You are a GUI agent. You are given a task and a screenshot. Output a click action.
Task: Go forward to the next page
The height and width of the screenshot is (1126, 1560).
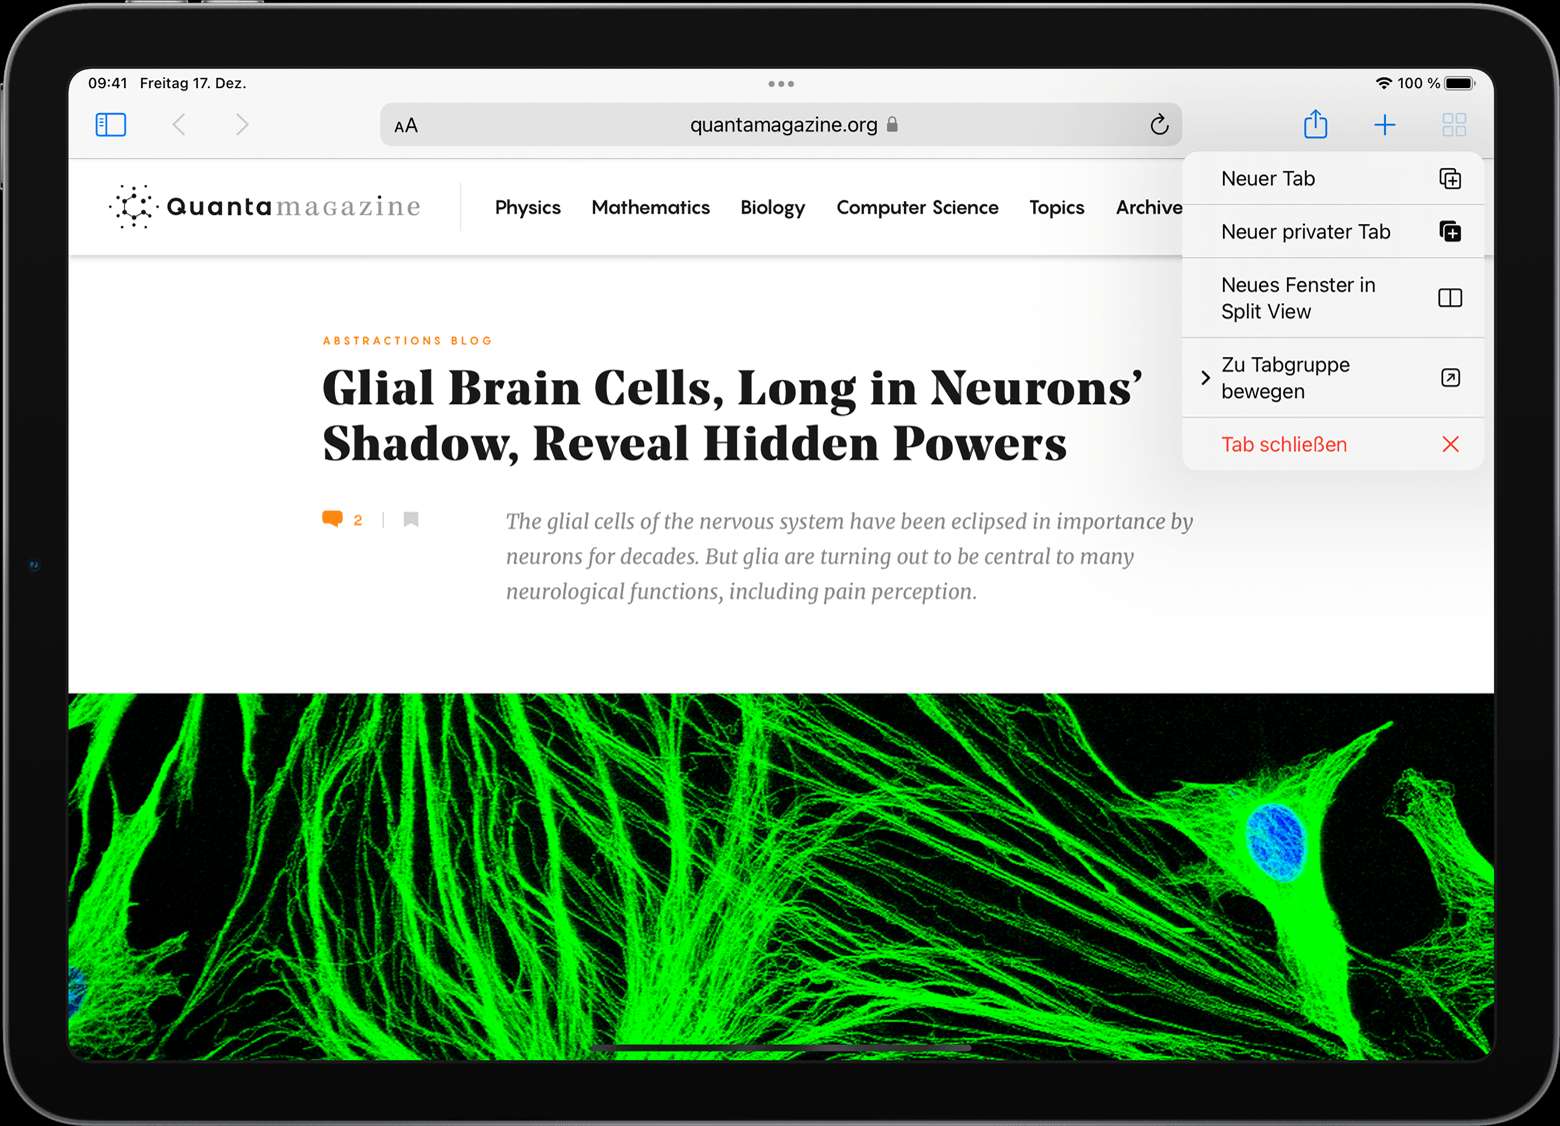point(242,125)
